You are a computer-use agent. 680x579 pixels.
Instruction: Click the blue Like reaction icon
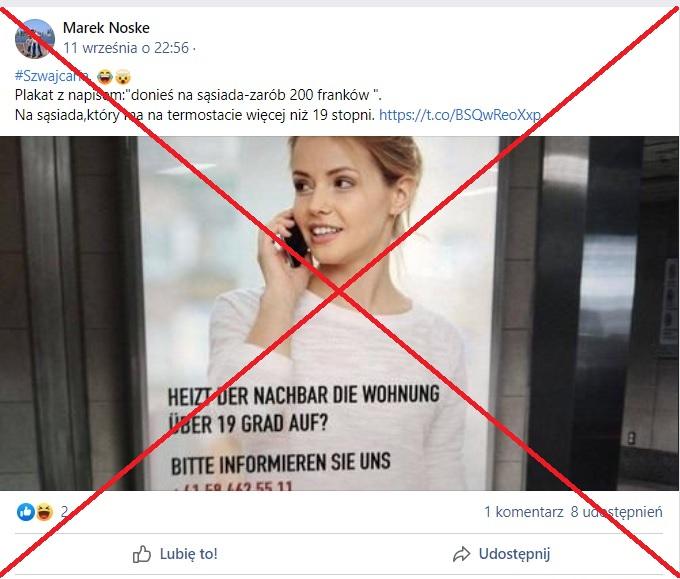click(26, 512)
